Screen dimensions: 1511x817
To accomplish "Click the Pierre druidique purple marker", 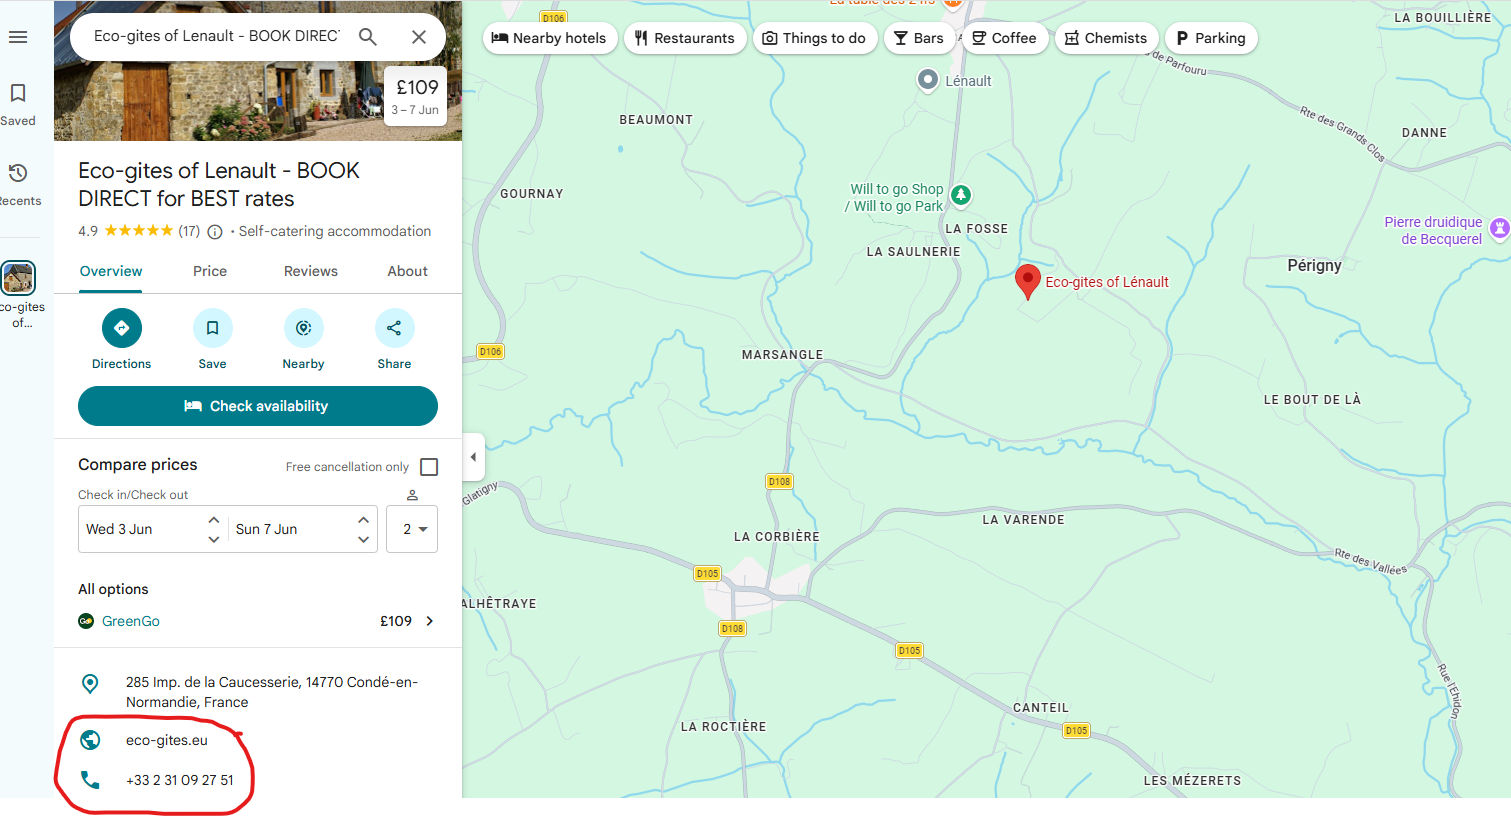I will [1499, 229].
